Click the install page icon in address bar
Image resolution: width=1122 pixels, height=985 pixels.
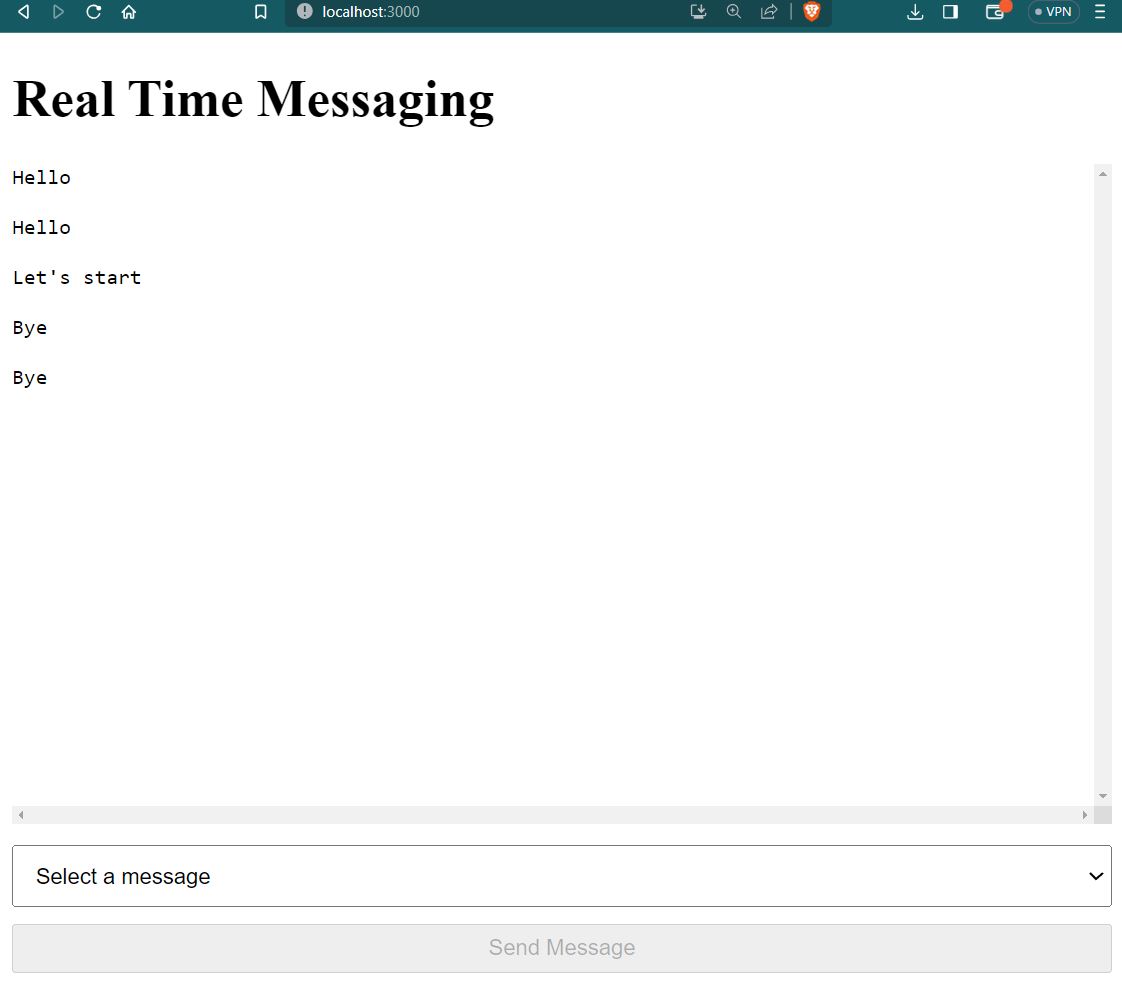click(698, 13)
